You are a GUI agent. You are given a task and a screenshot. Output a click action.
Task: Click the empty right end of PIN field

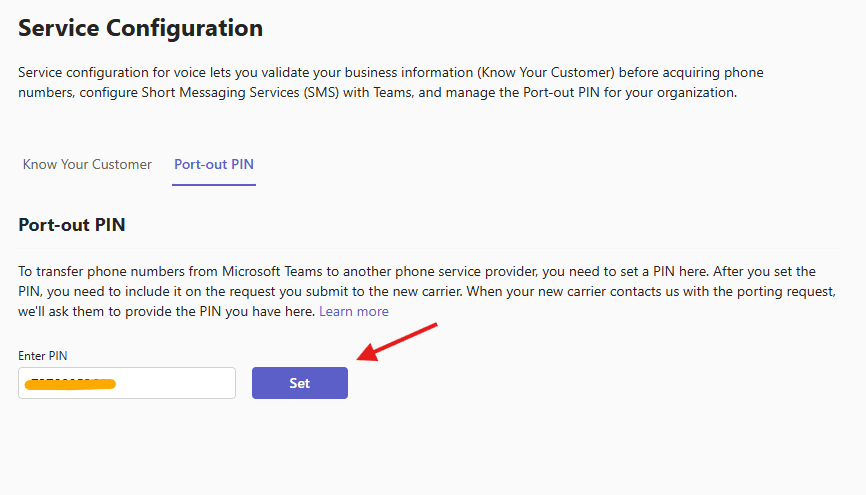pyautogui.click(x=200, y=383)
